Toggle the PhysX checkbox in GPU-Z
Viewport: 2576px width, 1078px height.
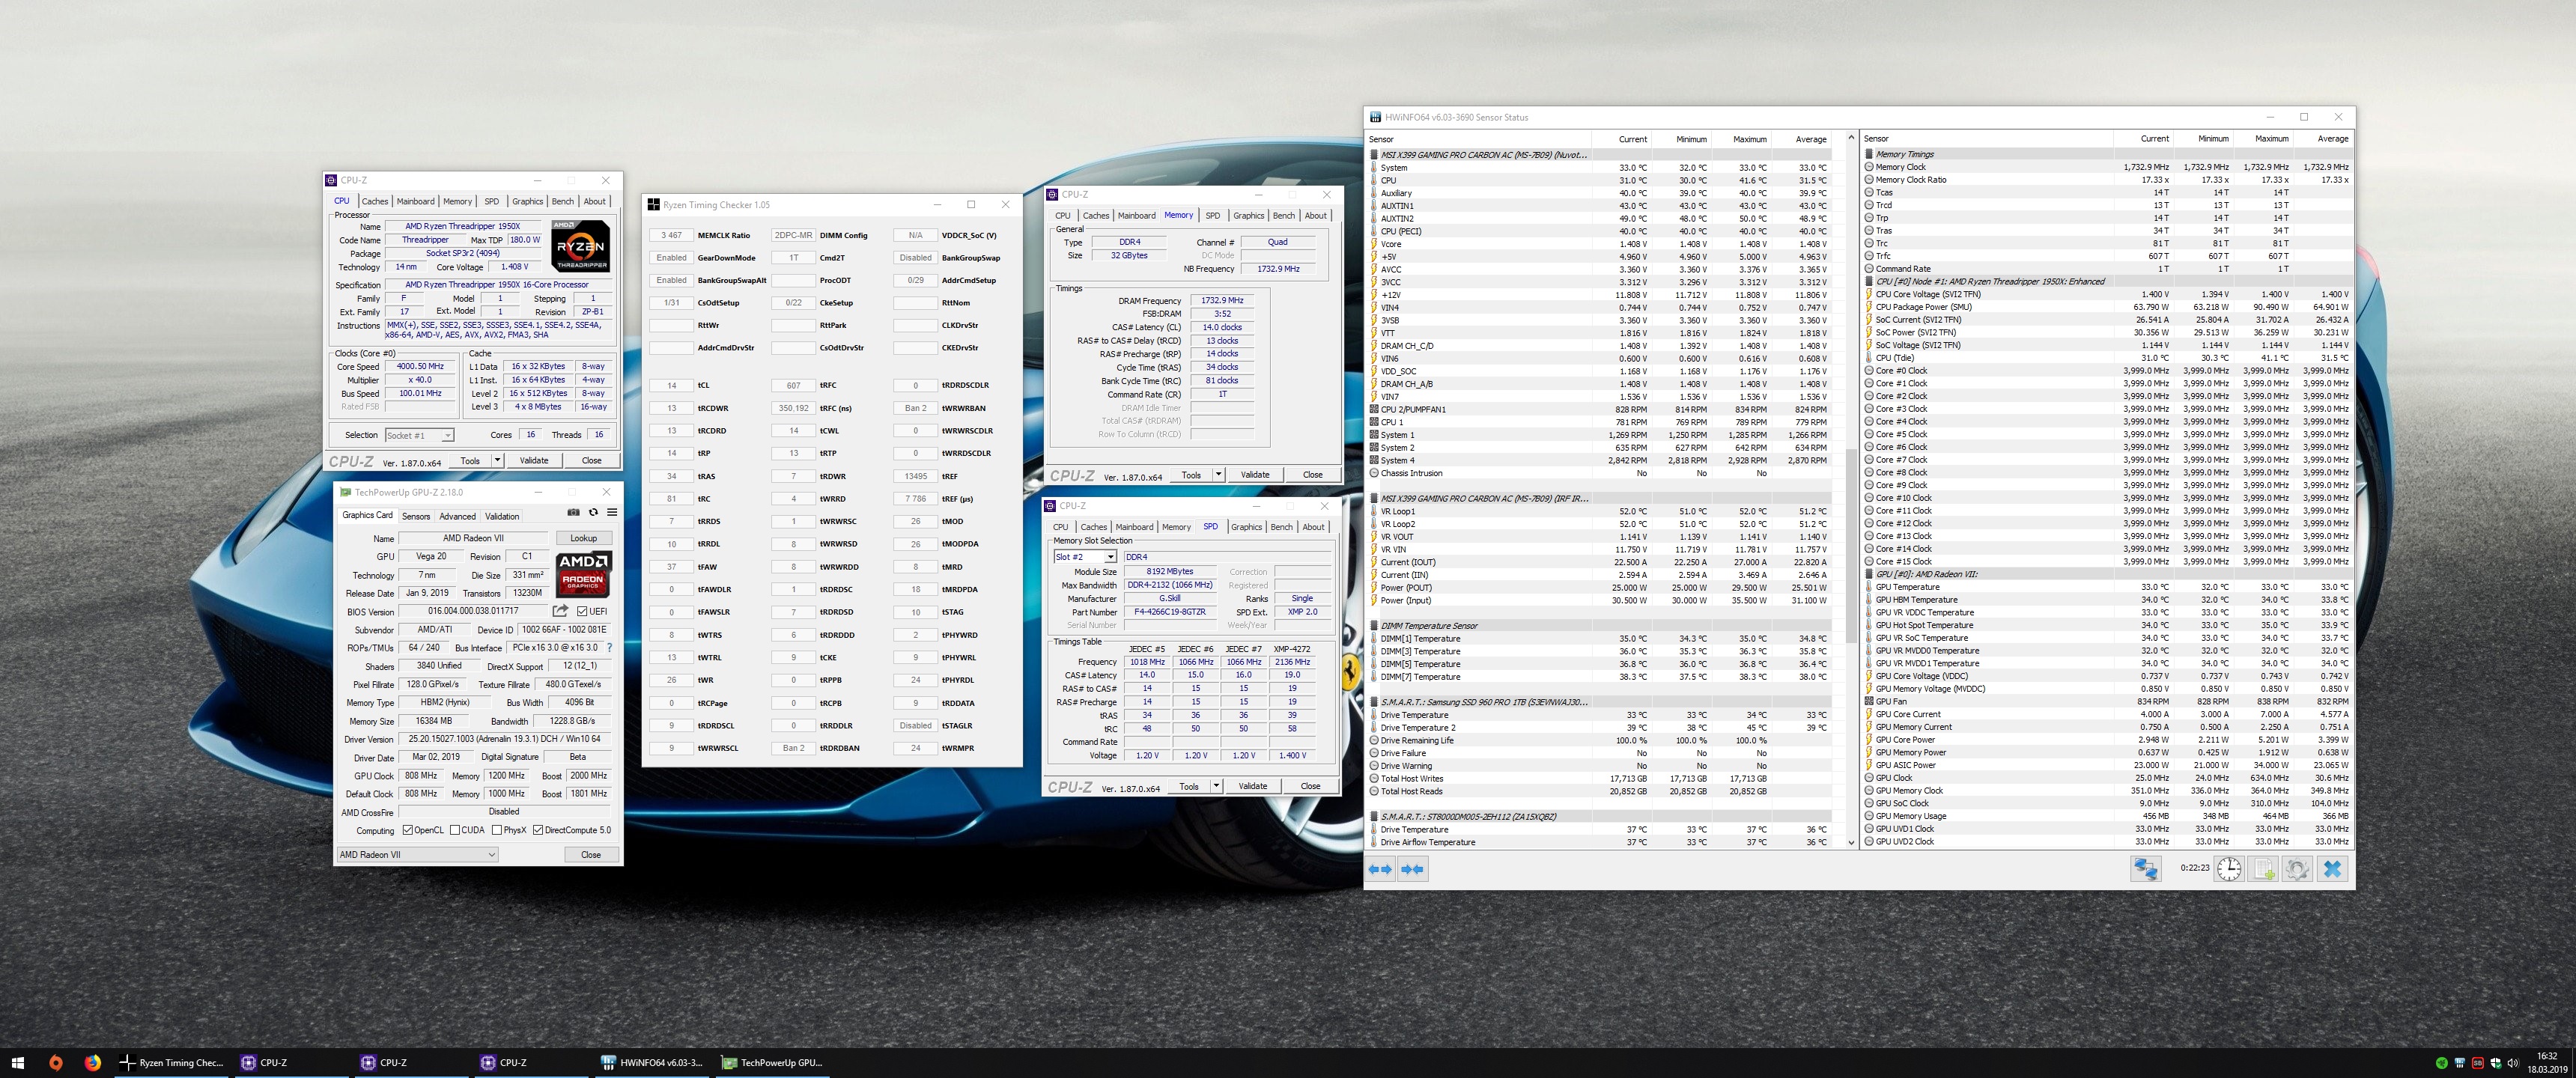497,830
